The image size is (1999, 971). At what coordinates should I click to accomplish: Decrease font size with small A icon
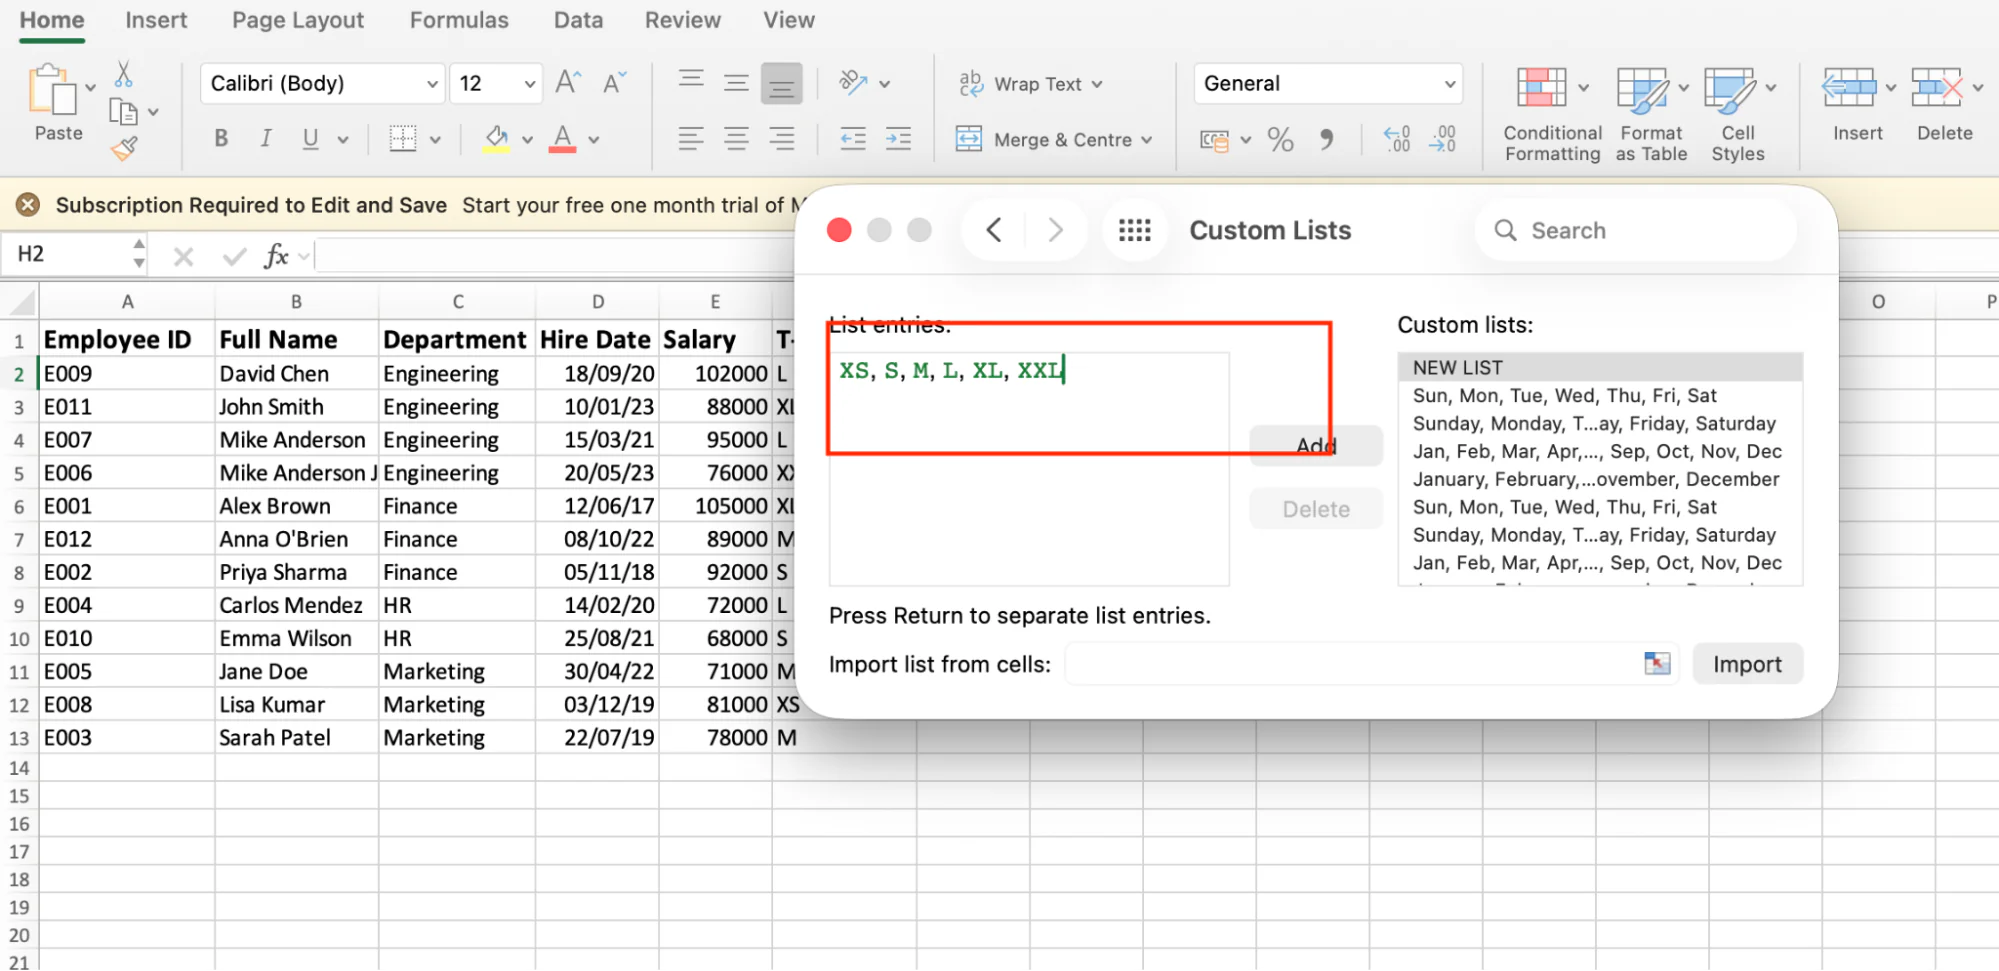(614, 82)
